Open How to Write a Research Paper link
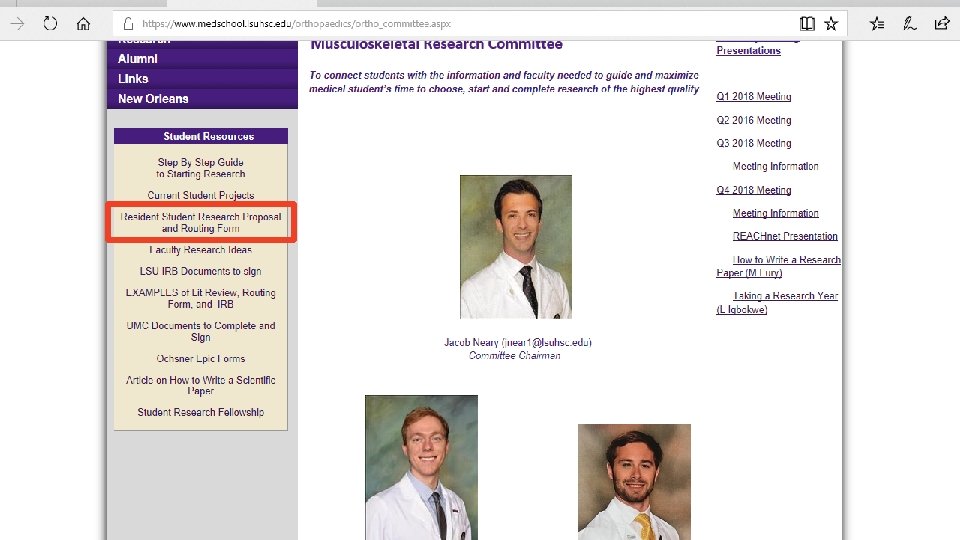The image size is (960, 540). coord(779,266)
